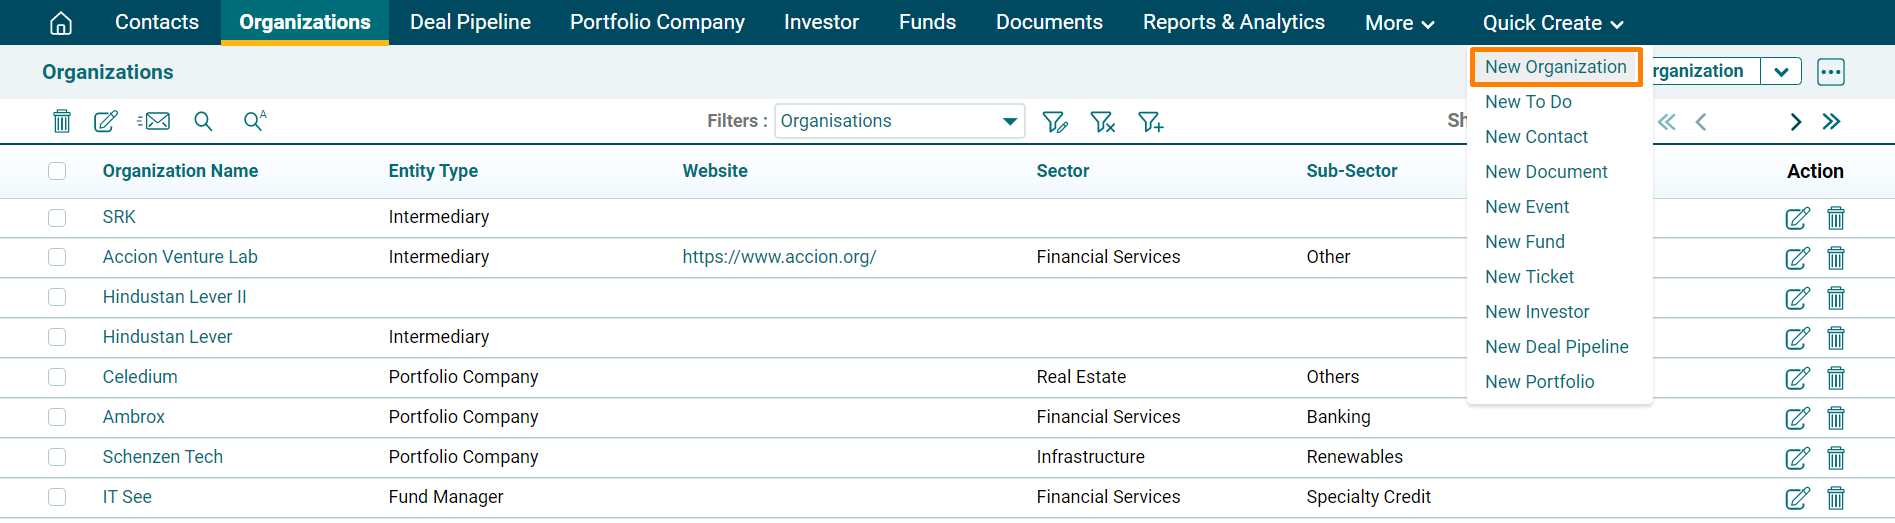The width and height of the screenshot is (1895, 523).
Task: Click the Home icon in navigation bar
Action: [x=61, y=23]
